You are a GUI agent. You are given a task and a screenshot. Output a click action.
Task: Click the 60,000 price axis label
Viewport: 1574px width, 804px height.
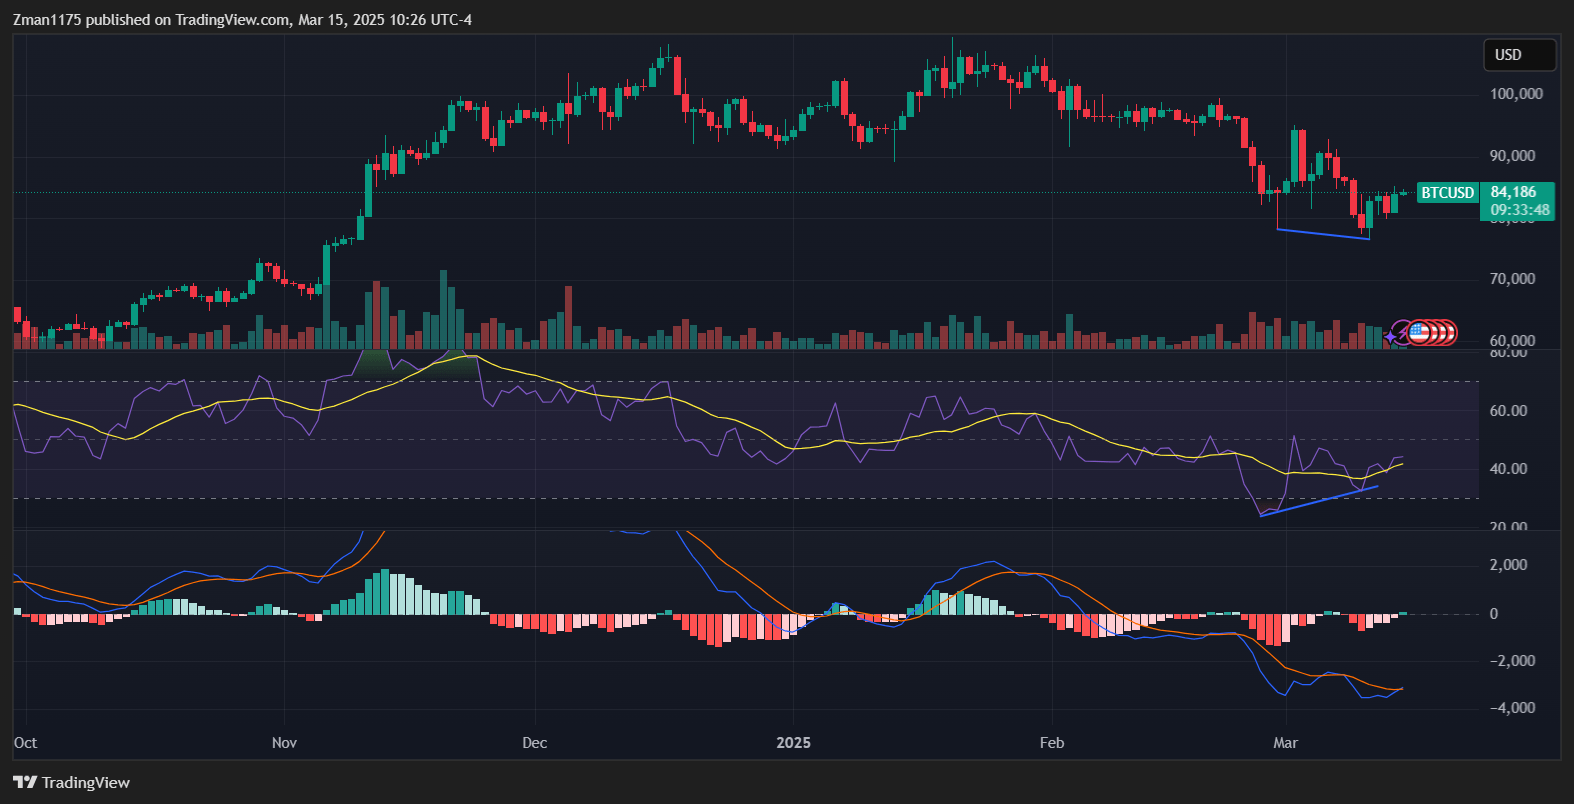(x=1512, y=340)
